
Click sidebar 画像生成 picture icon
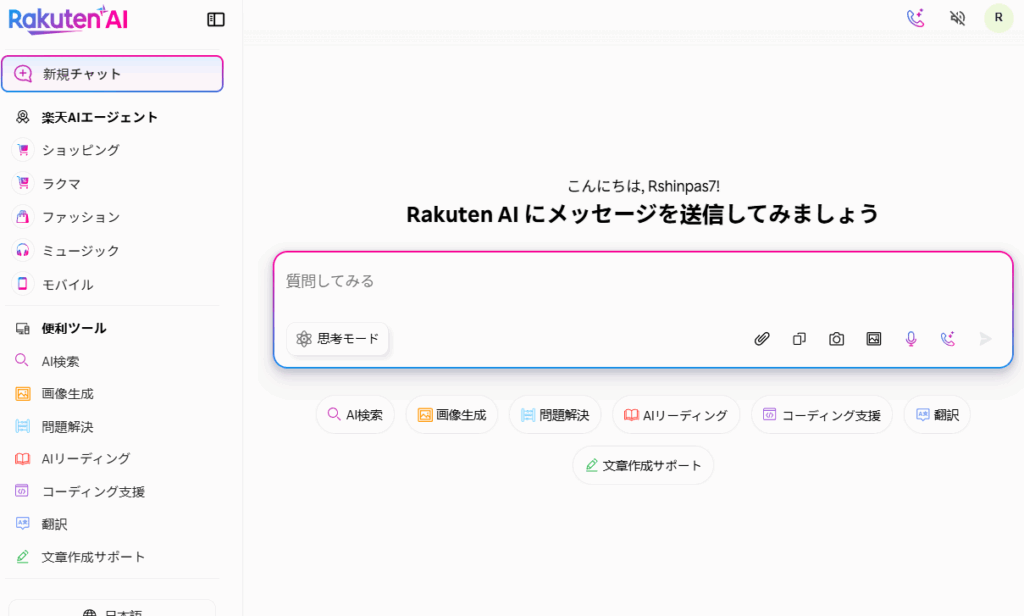pos(23,394)
